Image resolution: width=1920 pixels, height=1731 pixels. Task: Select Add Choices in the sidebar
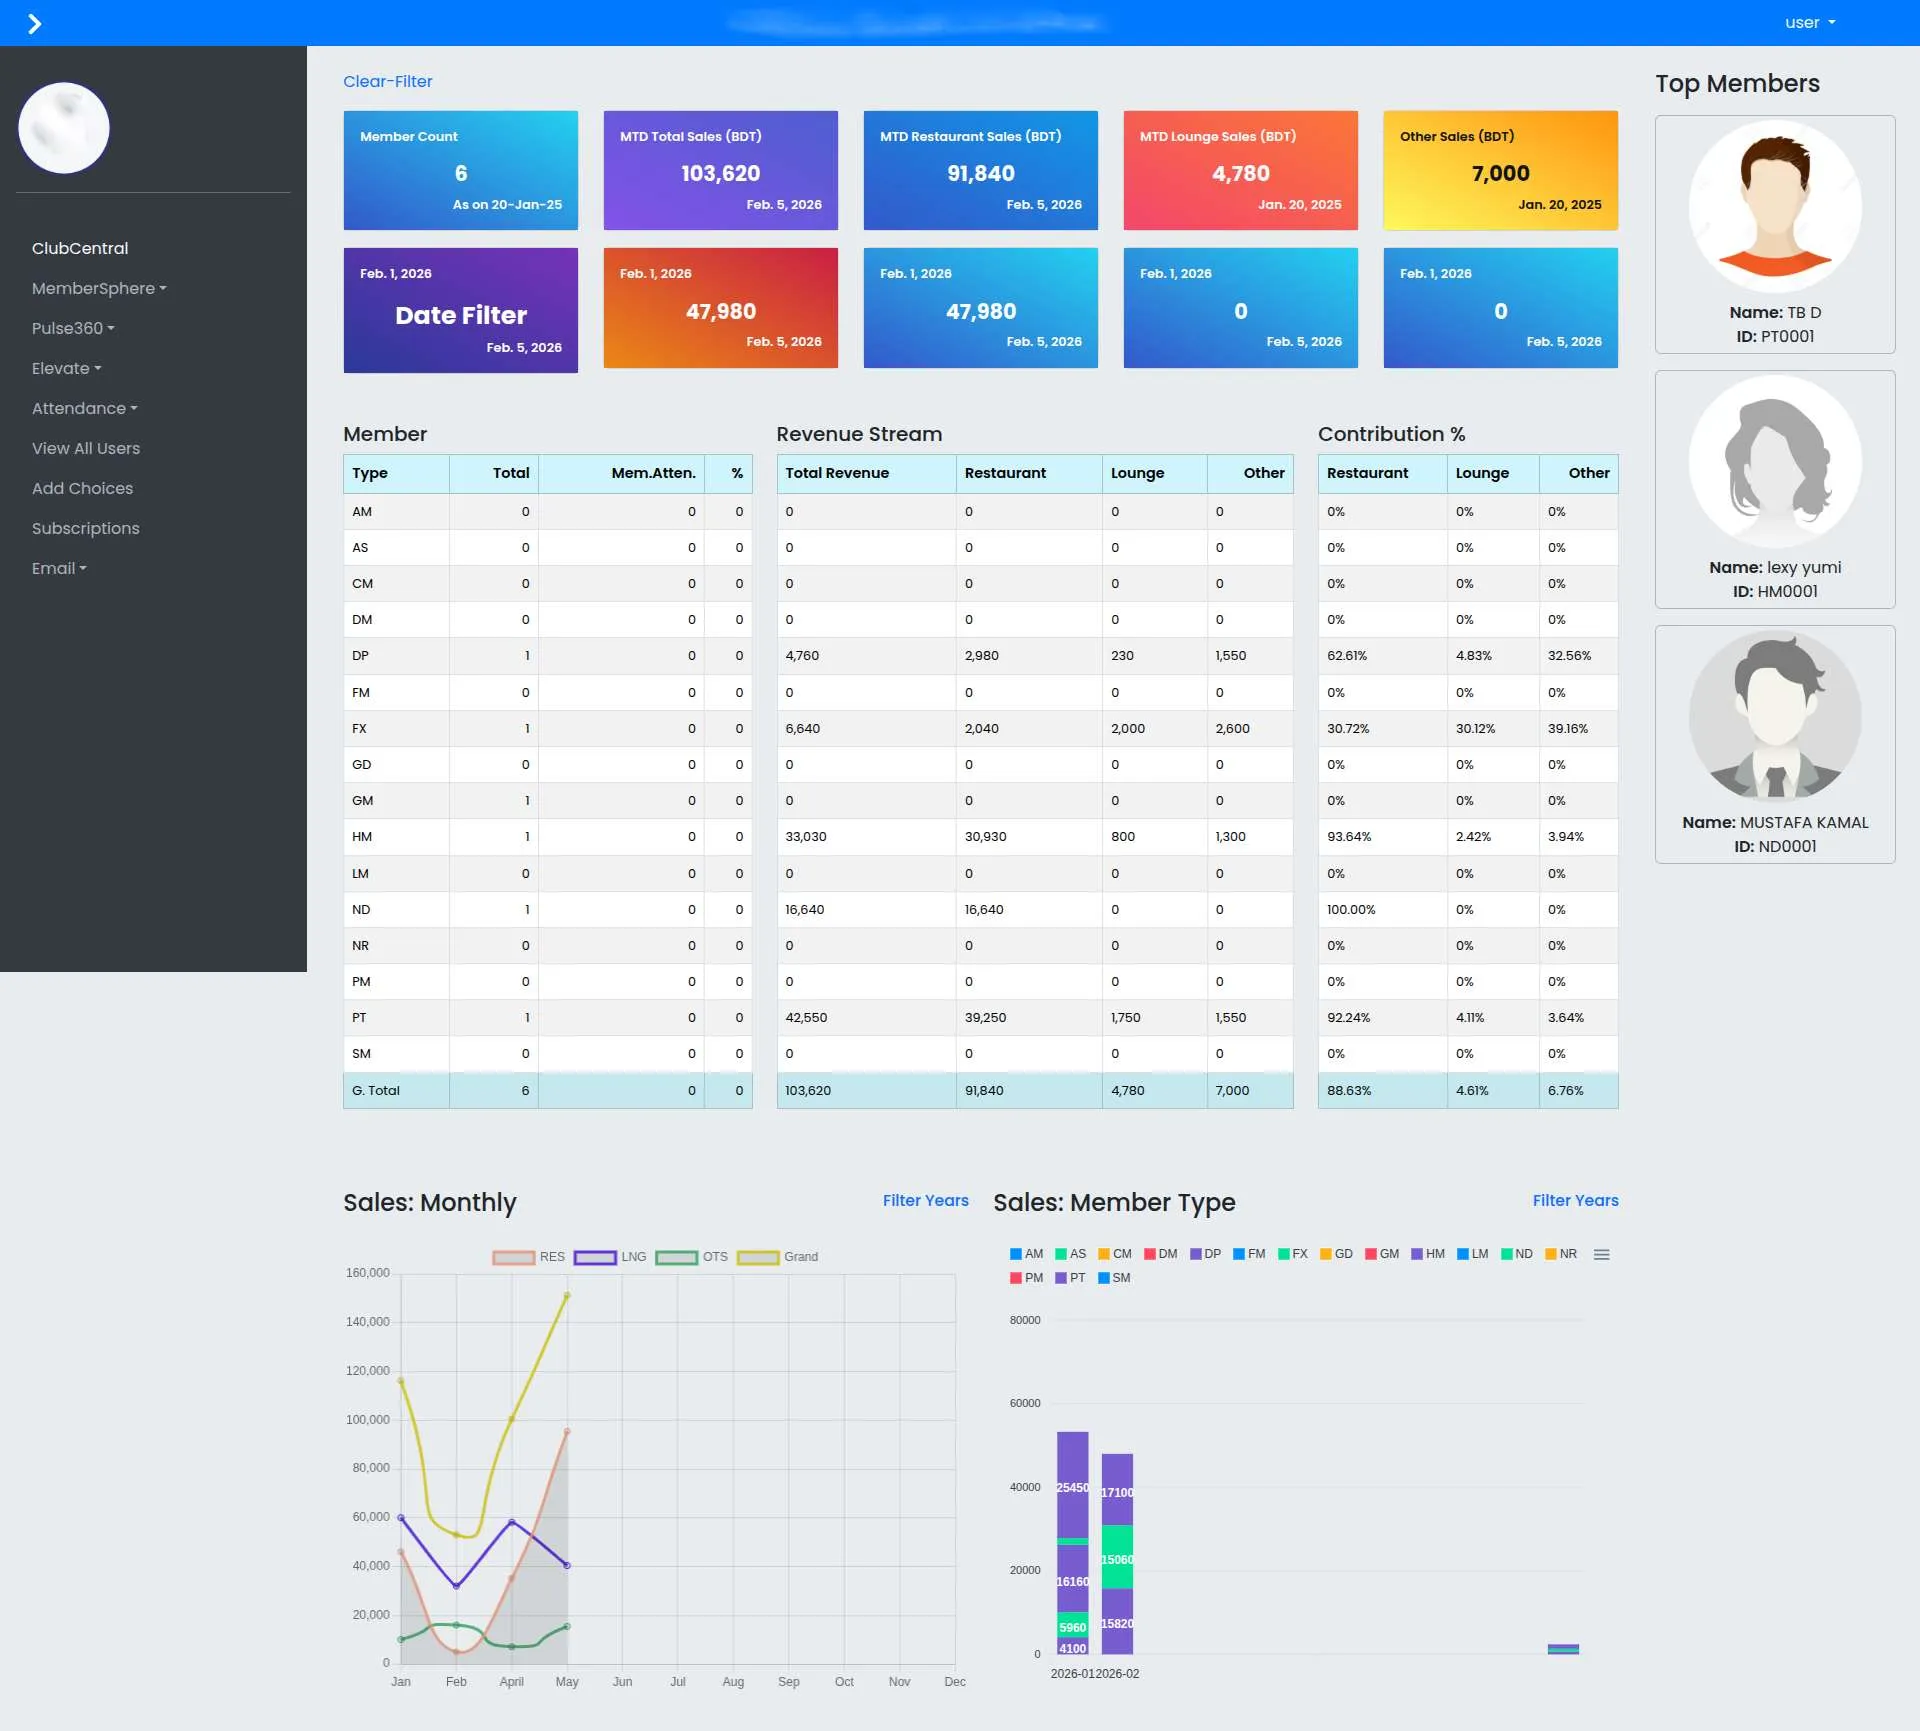coord(82,488)
